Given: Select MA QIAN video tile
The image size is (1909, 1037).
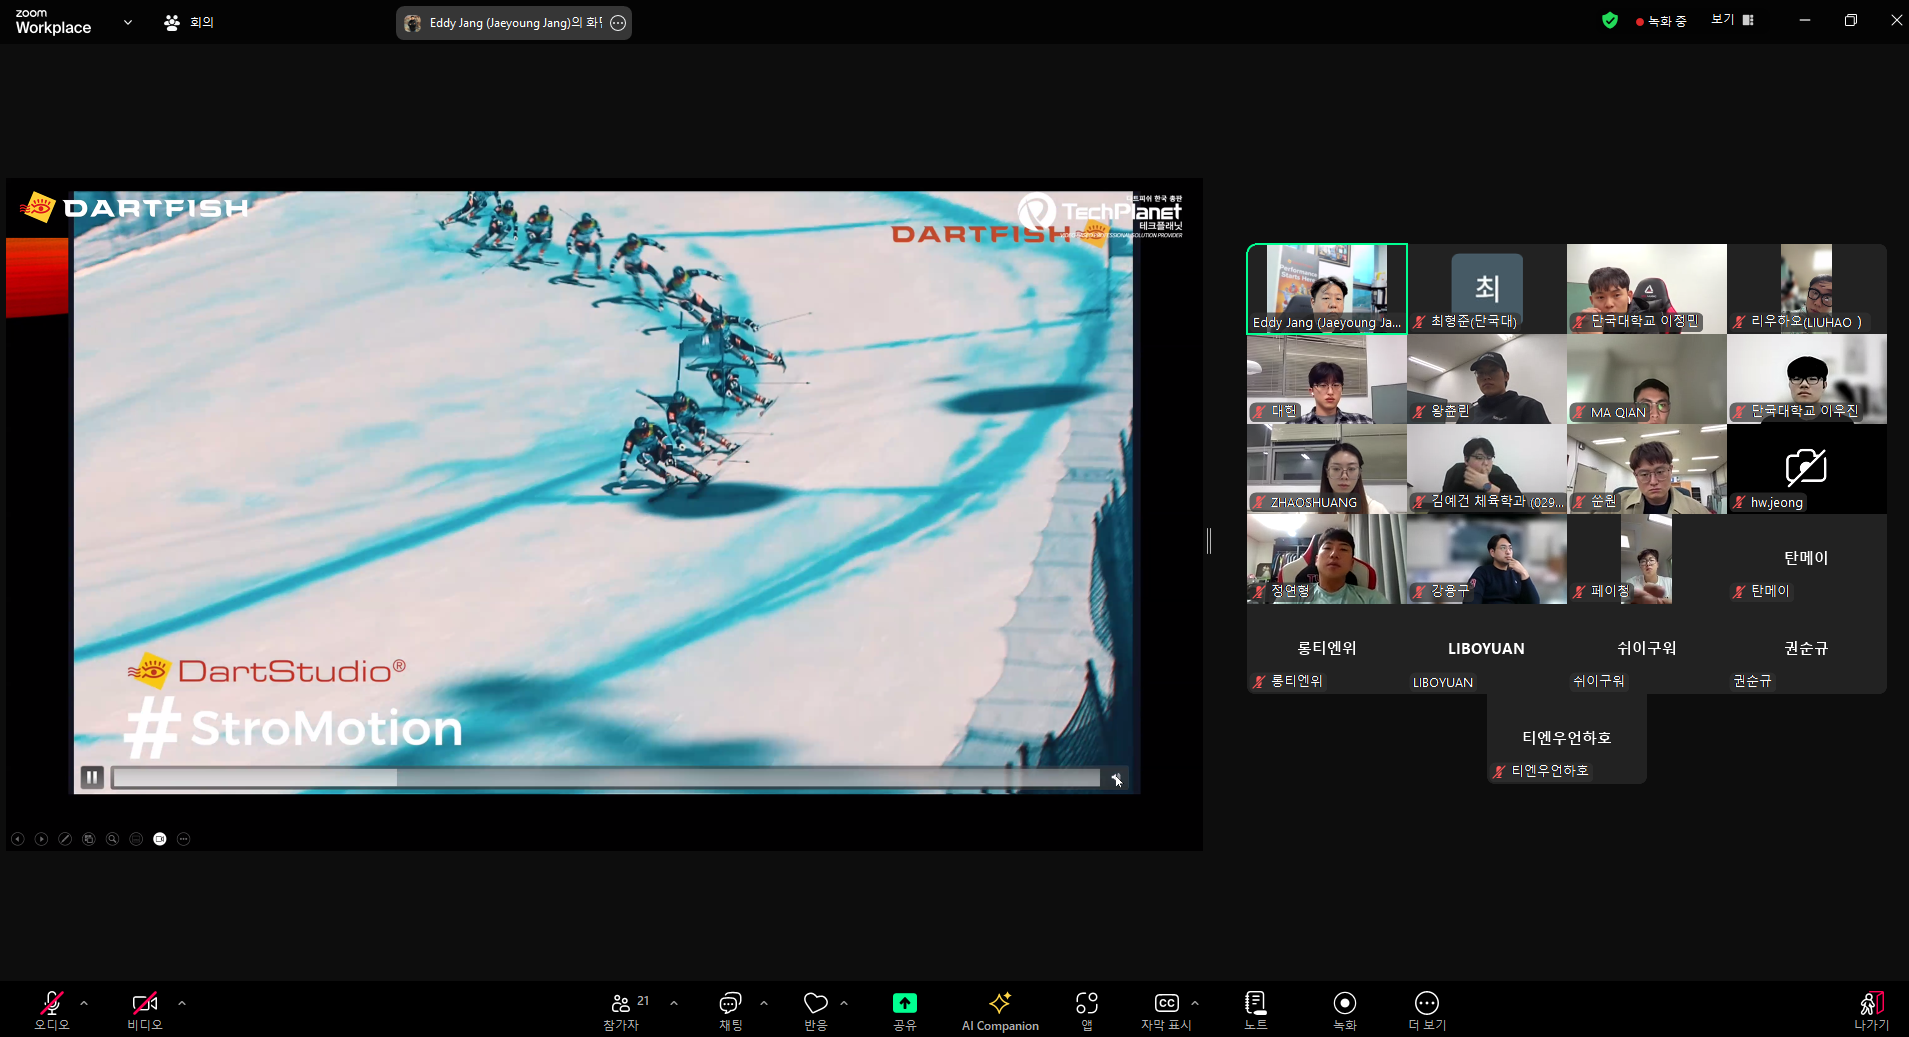Looking at the screenshot, I should coord(1647,379).
